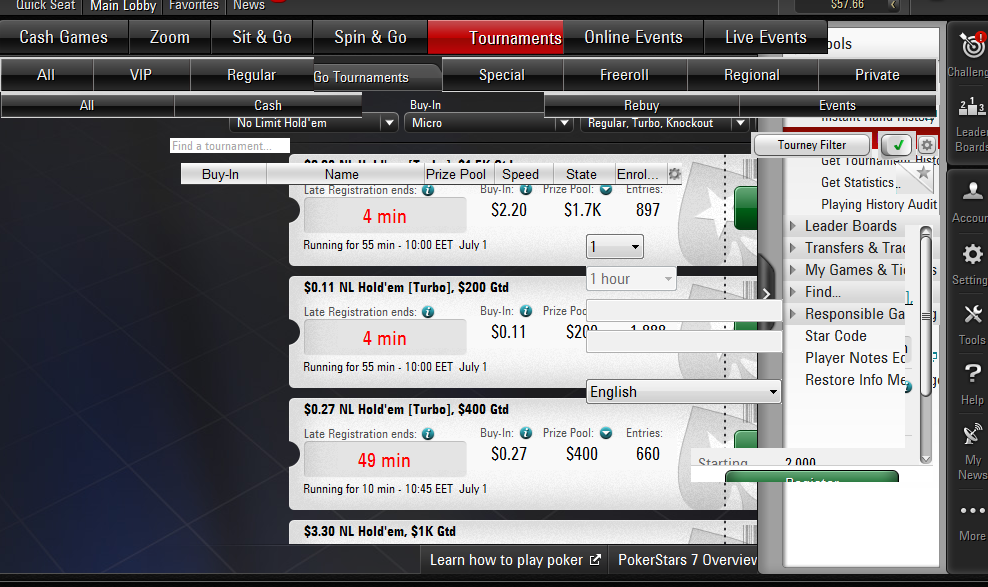Select the Cash filter tab
Image resolution: width=988 pixels, height=587 pixels.
click(x=268, y=105)
